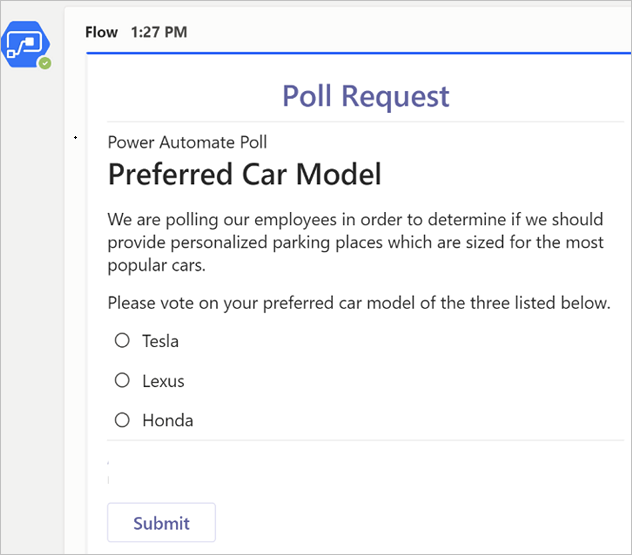Select the Lexus radio button
The image size is (632, 555).
tap(122, 380)
